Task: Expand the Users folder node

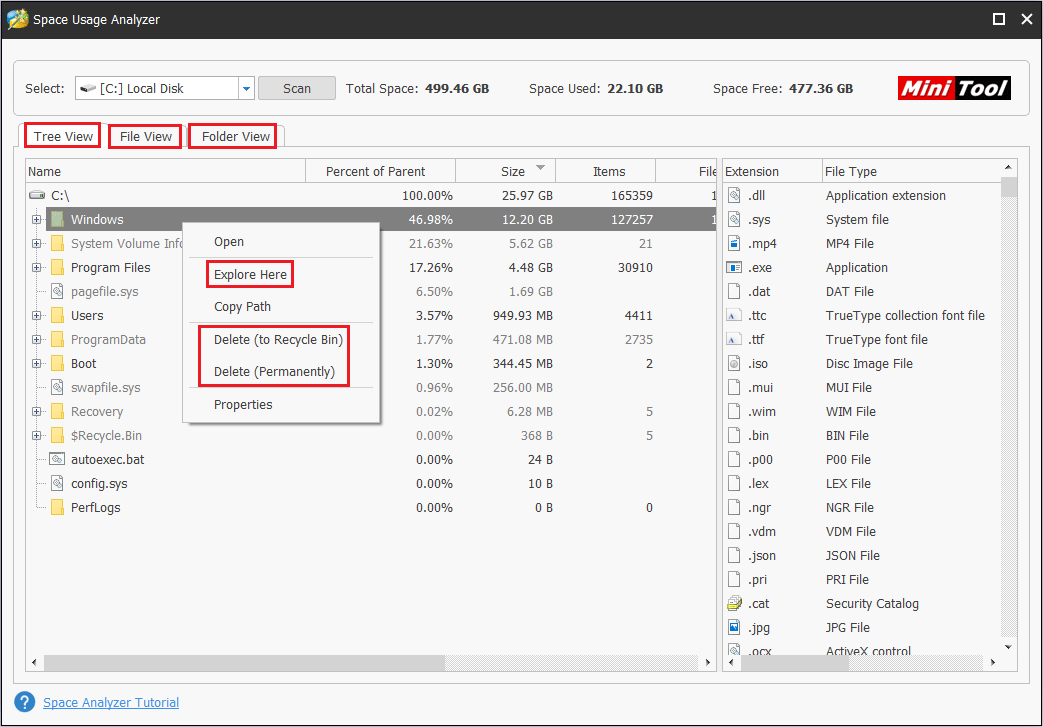Action: pos(37,315)
